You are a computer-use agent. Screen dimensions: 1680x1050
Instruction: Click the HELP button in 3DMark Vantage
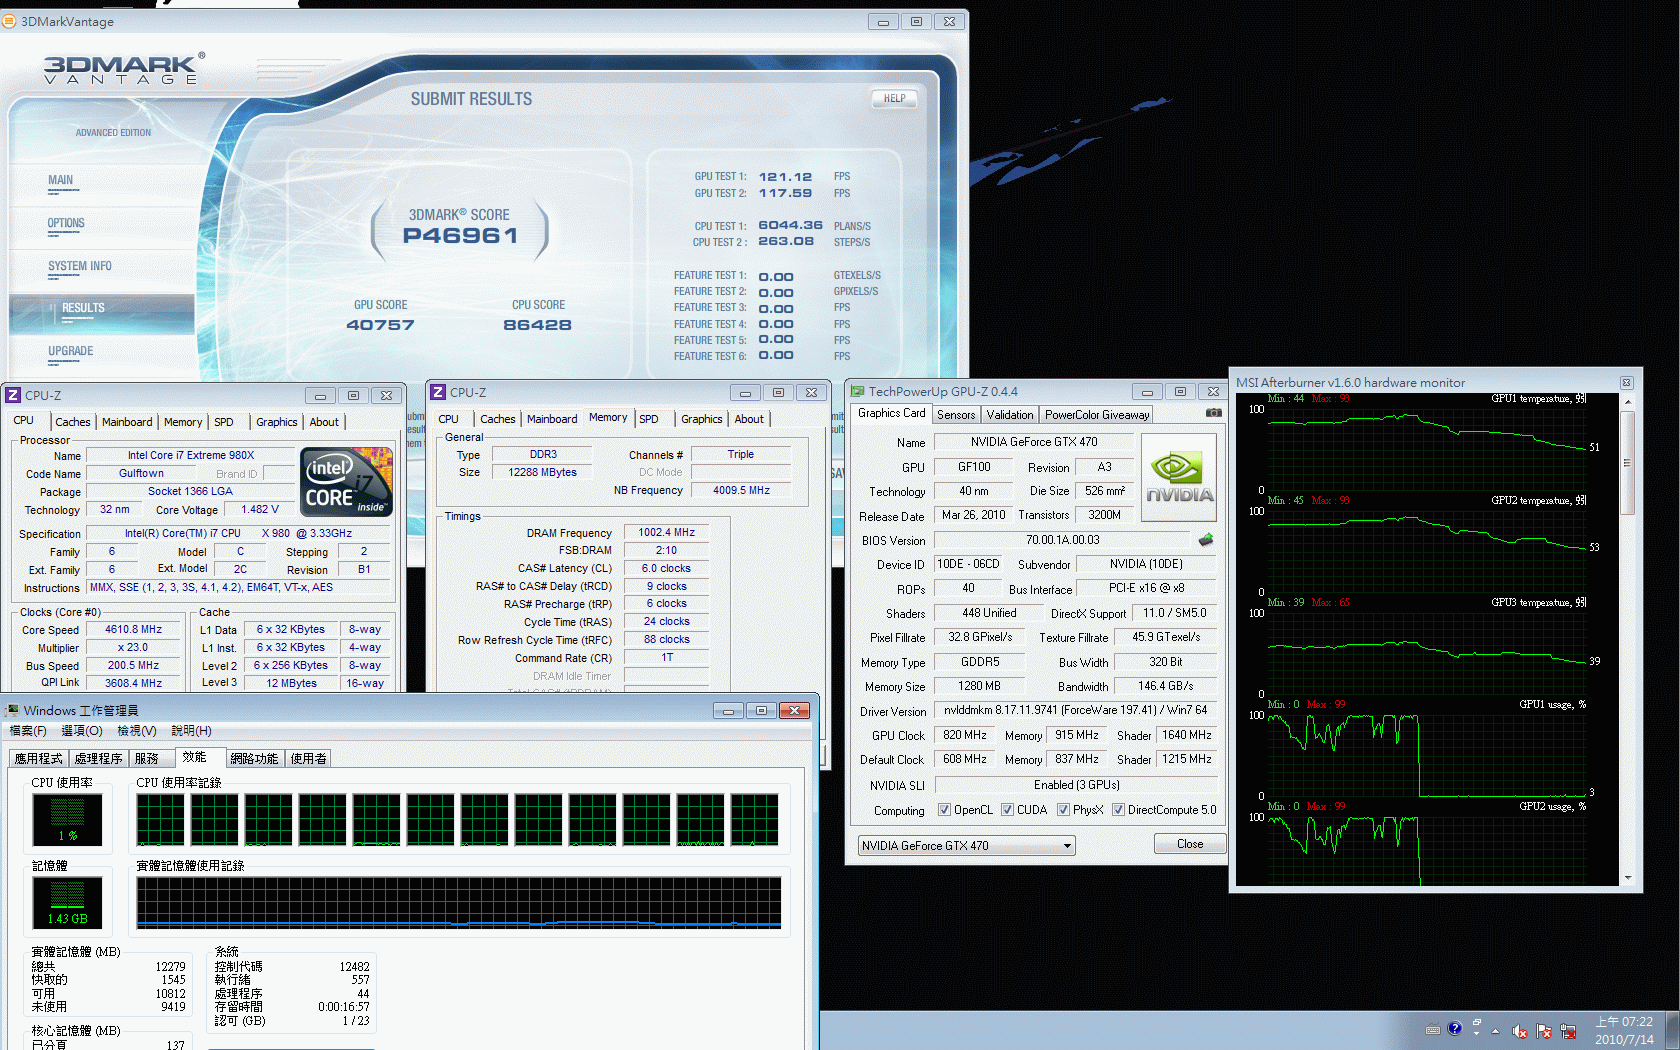(x=894, y=99)
